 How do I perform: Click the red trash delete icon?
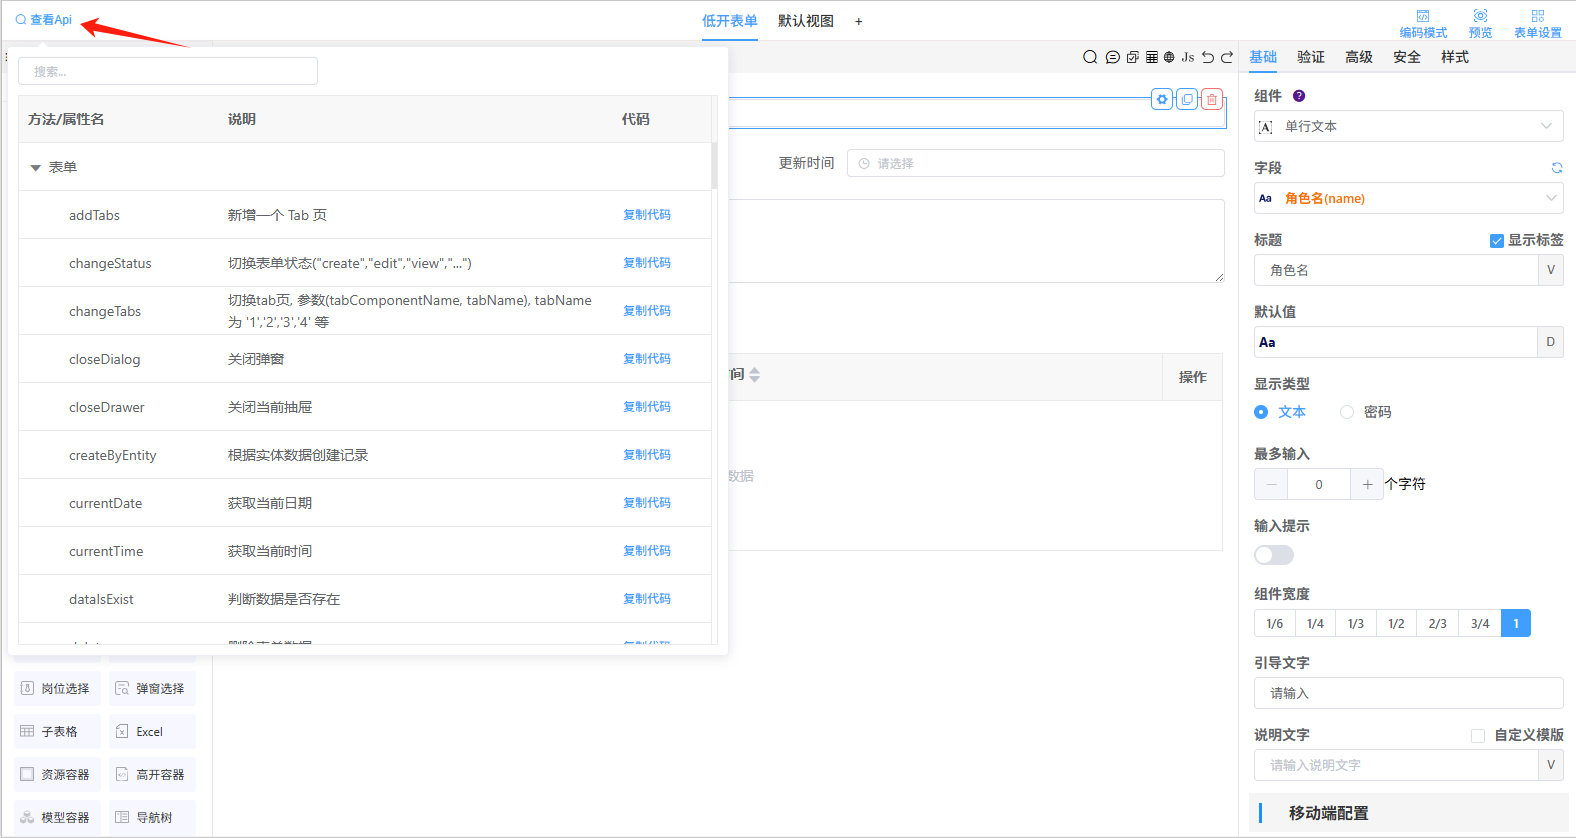pos(1212,99)
